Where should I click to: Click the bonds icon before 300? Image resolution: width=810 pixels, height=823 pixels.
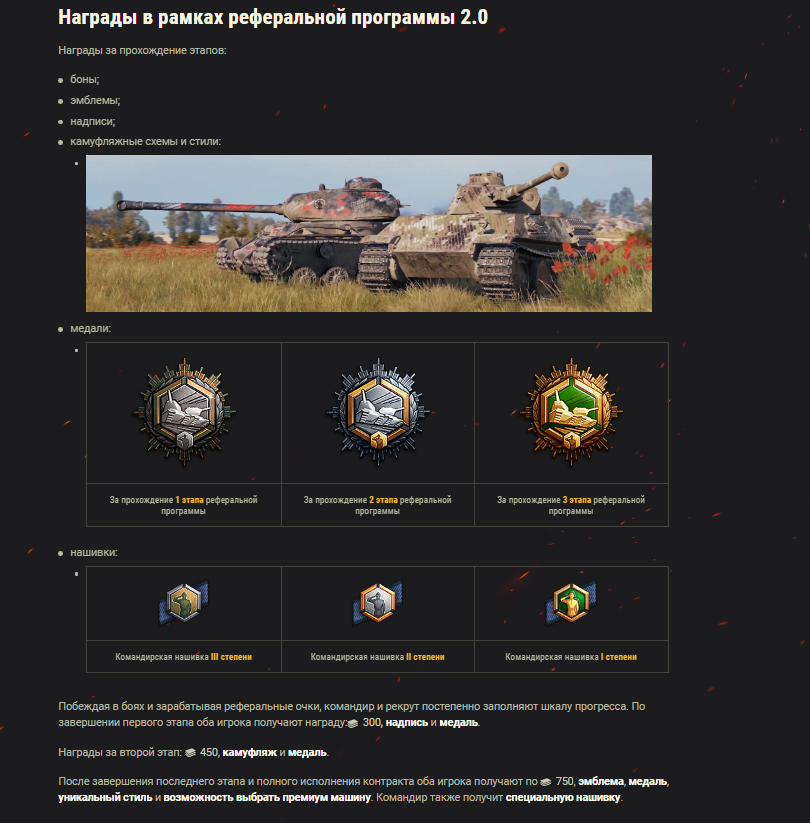(353, 723)
